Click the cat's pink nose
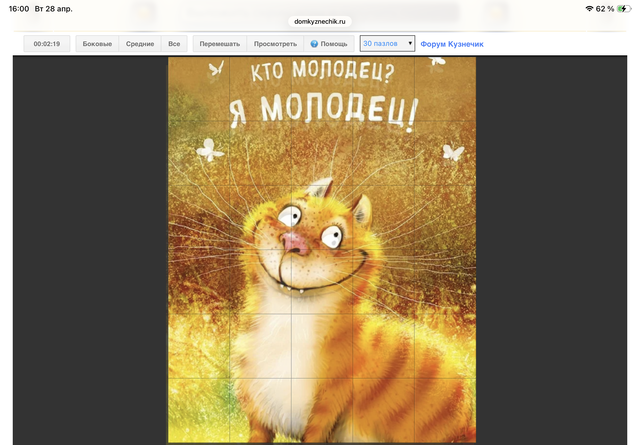640x445 pixels. point(296,241)
